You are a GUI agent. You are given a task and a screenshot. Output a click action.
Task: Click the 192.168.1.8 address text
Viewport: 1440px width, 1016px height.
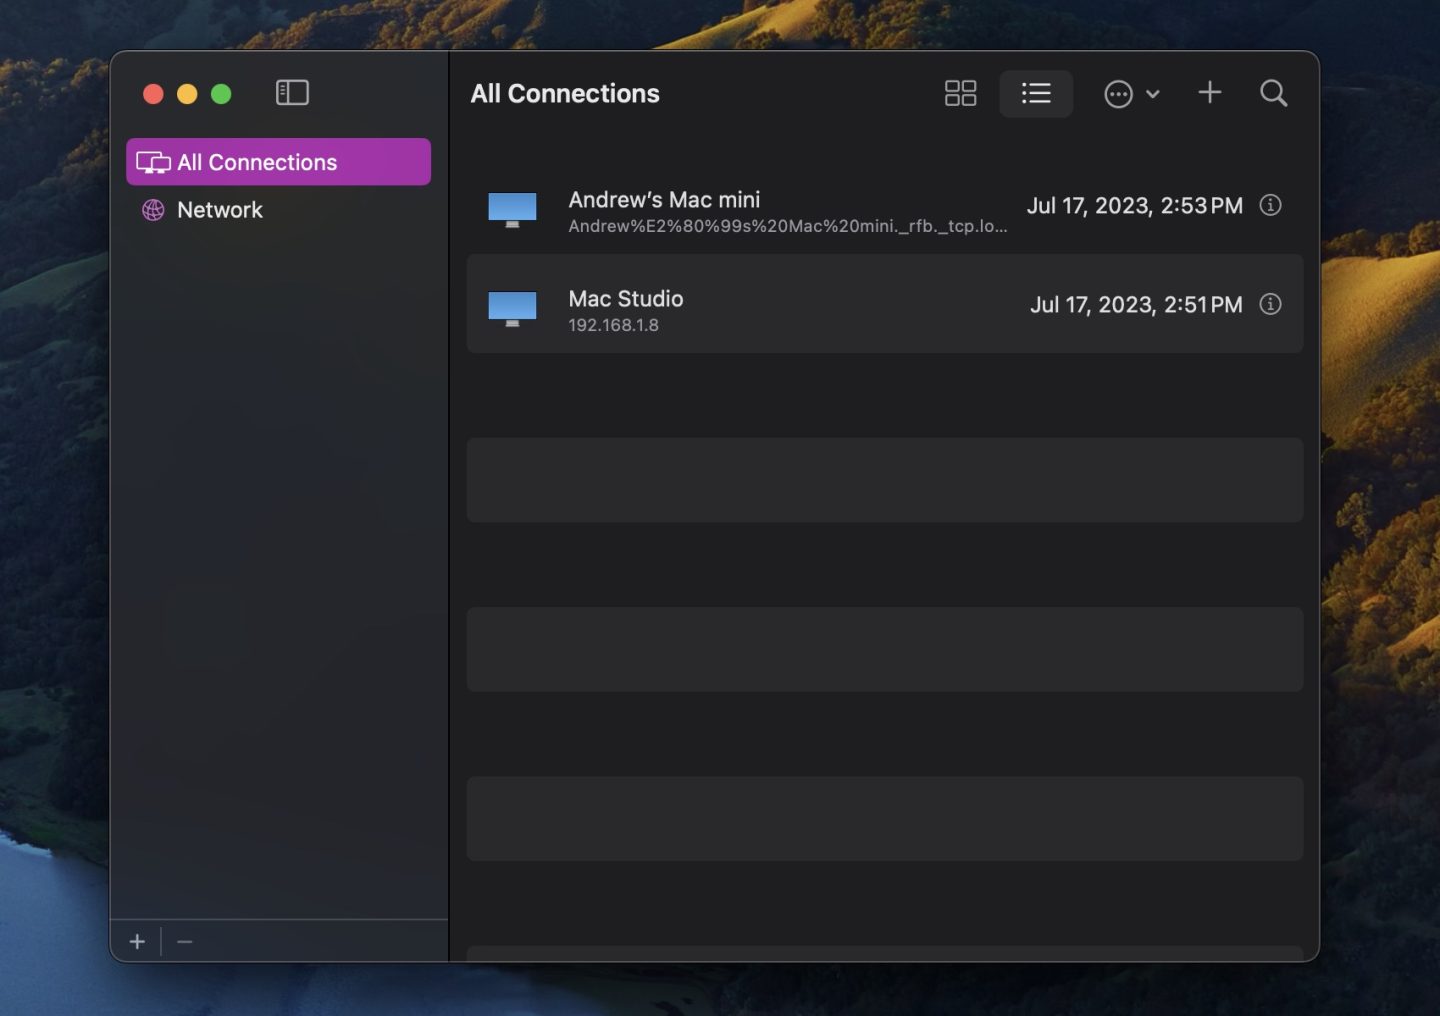613,325
